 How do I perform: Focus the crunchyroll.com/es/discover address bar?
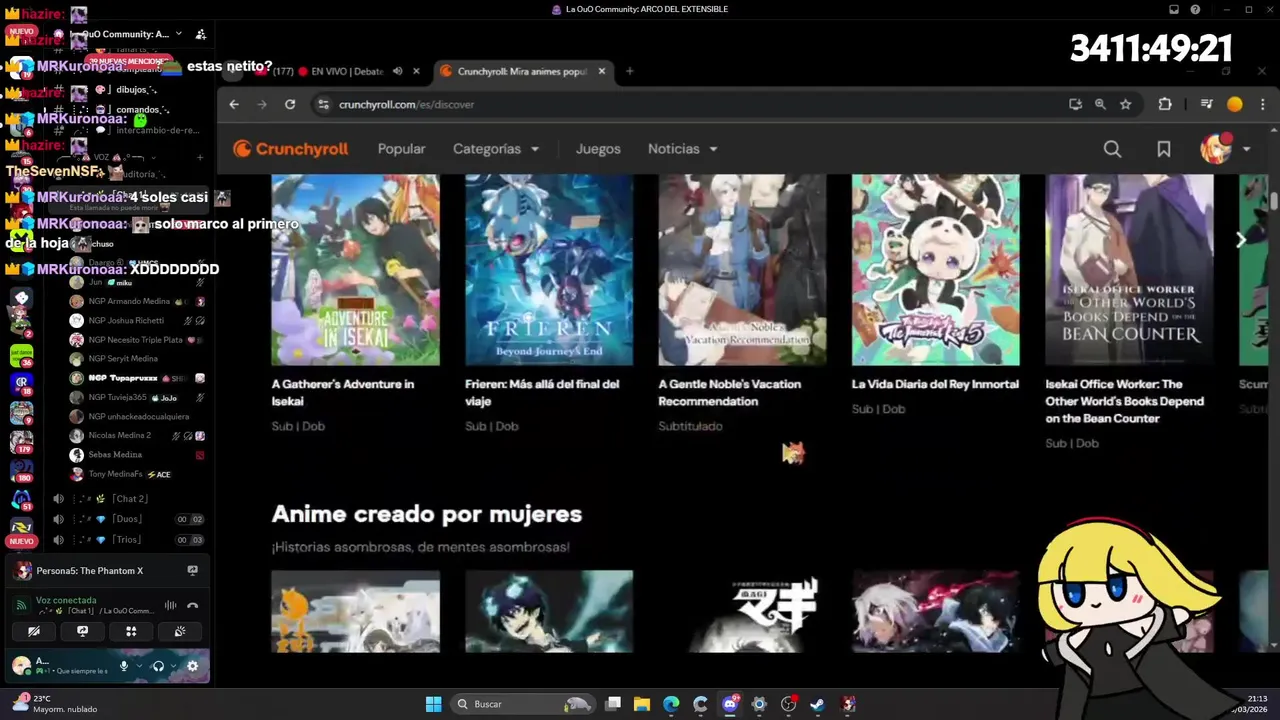pos(690,104)
